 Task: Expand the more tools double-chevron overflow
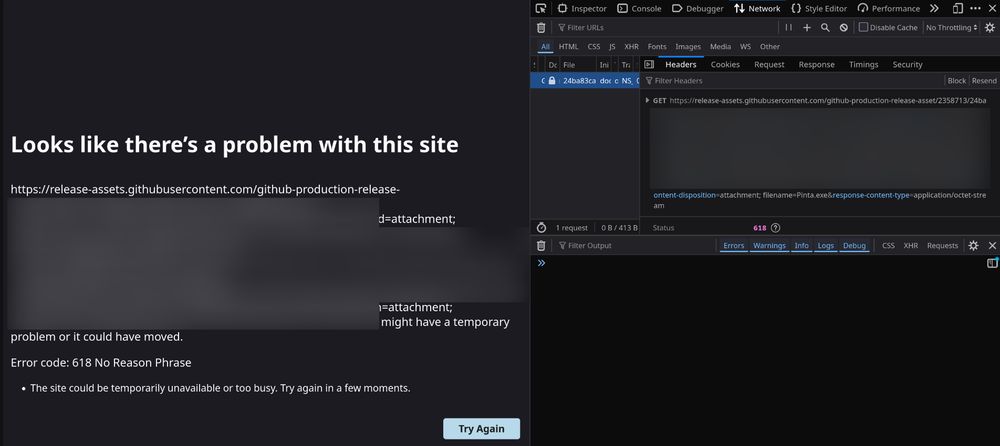(x=934, y=8)
